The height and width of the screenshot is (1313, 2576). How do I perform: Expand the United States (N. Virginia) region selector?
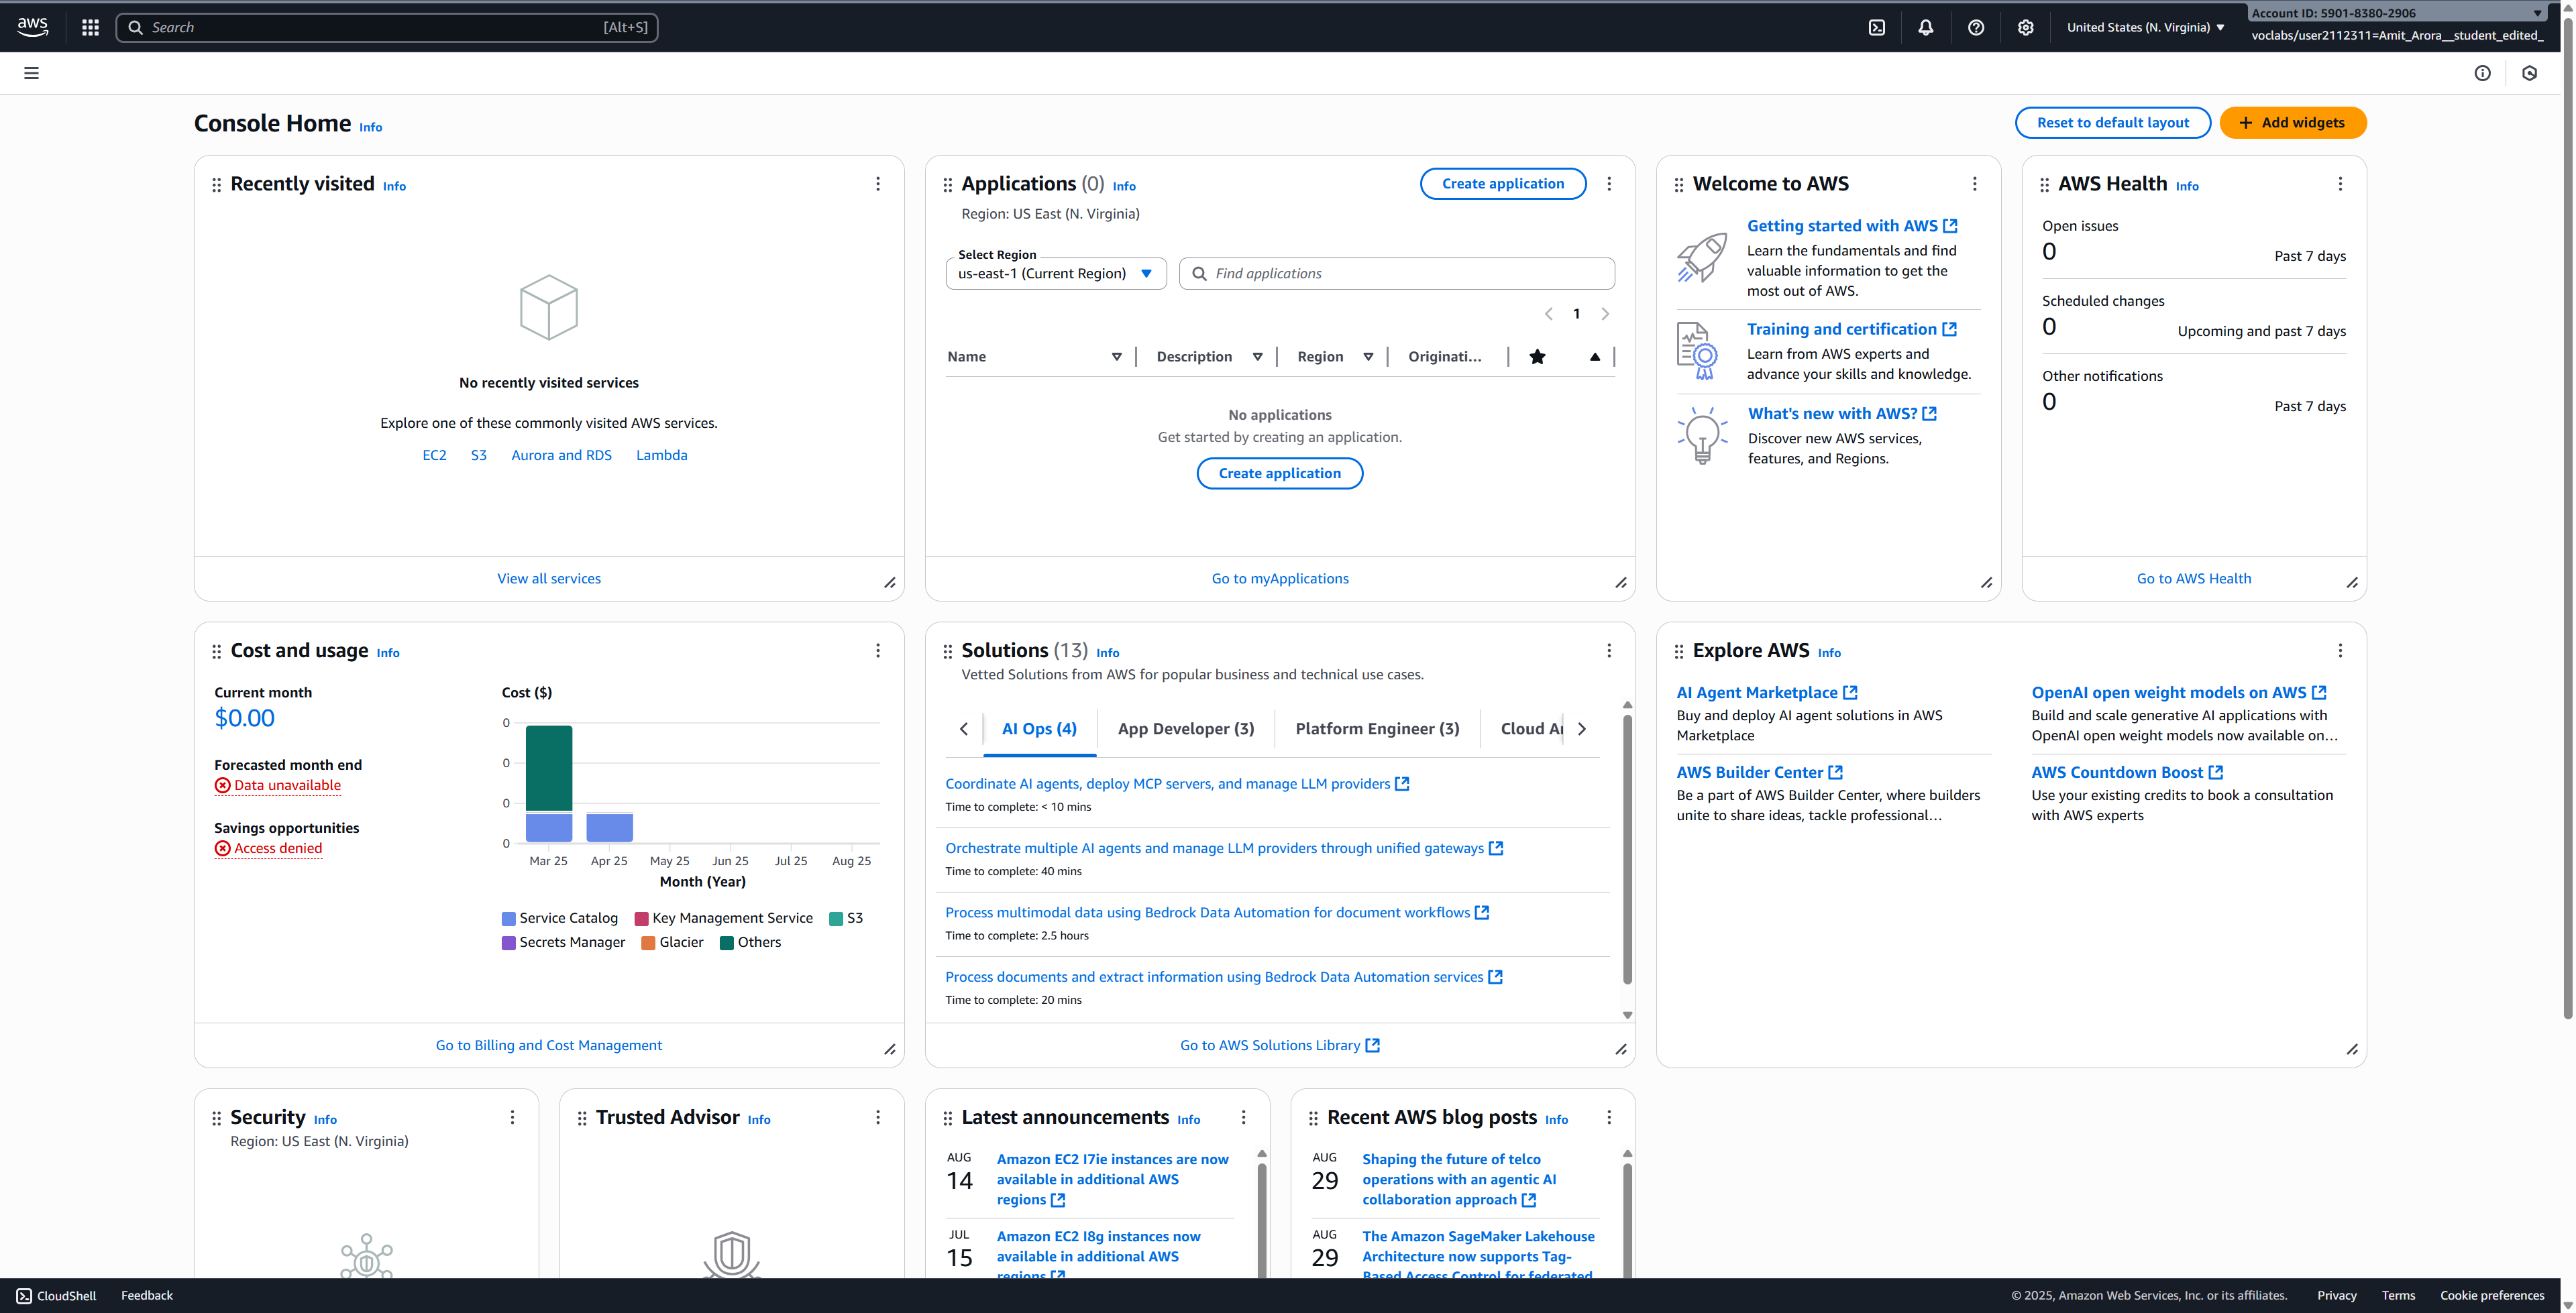point(2145,27)
